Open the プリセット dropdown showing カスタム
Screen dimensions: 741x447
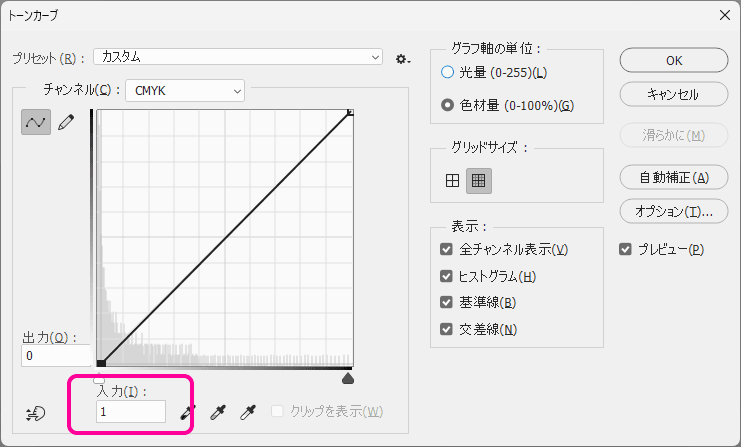pos(238,57)
